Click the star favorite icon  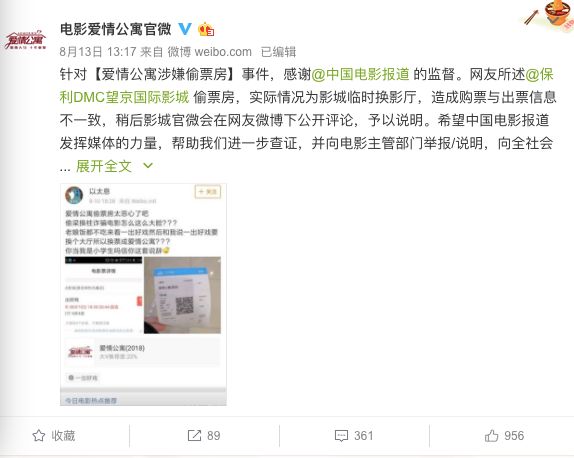point(39,436)
